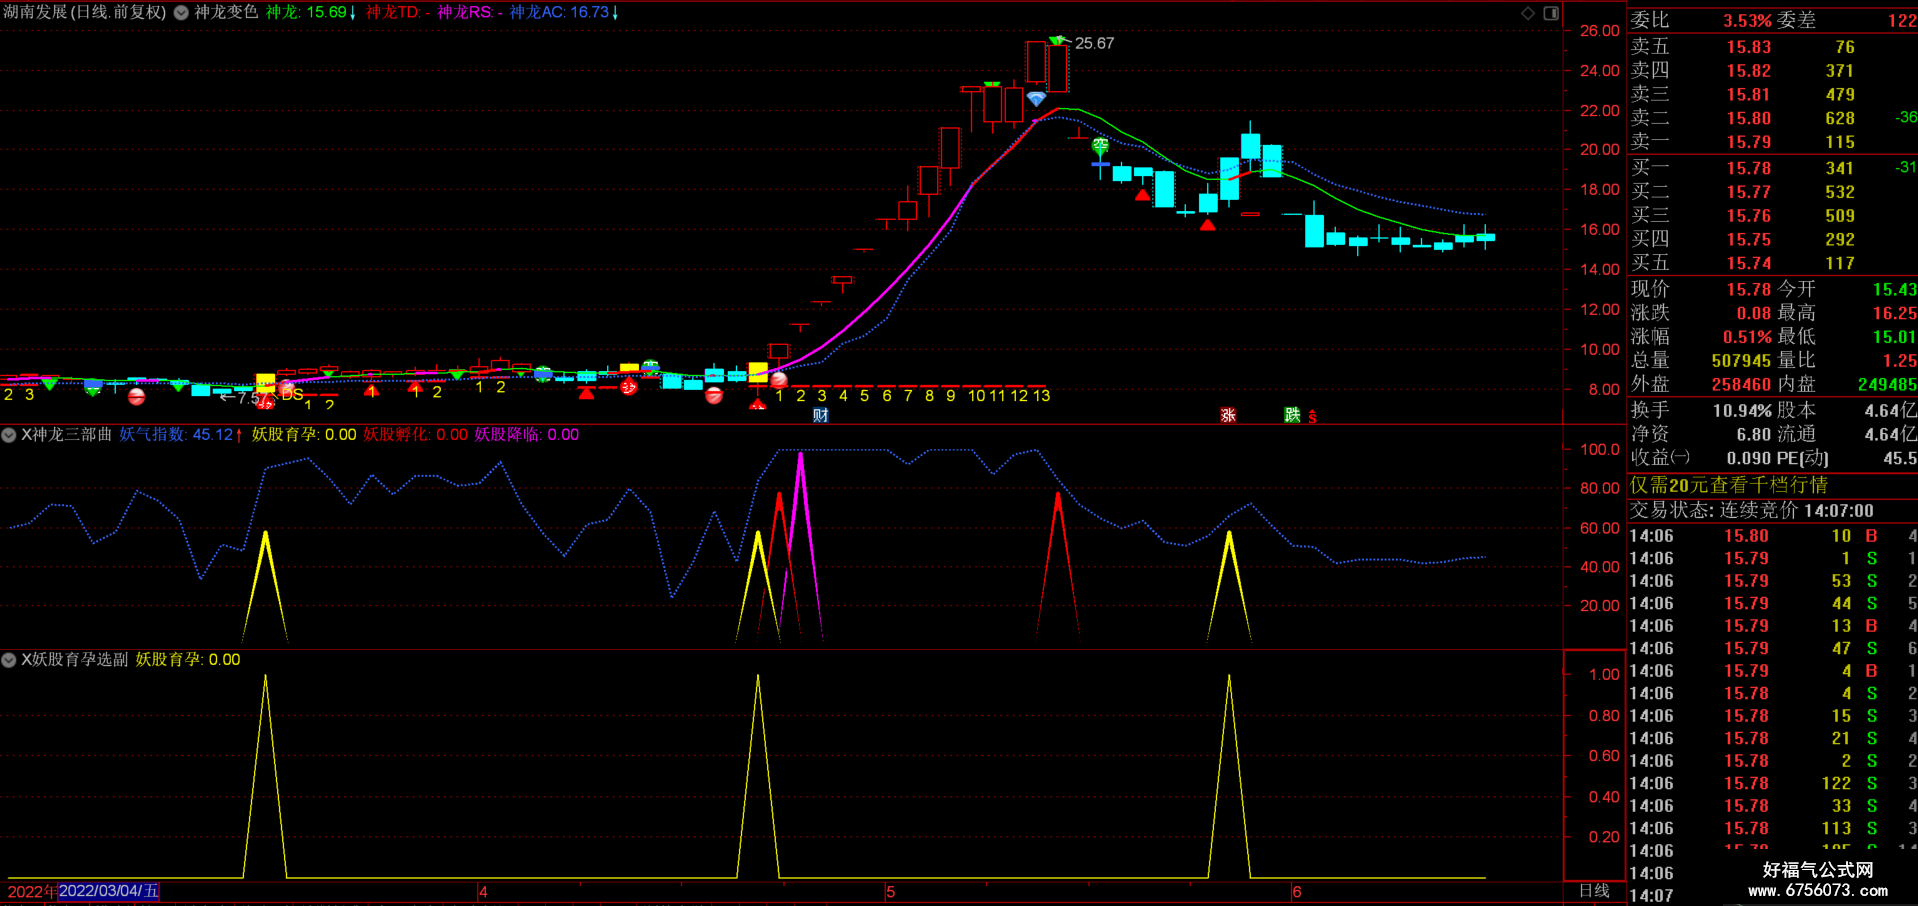Image resolution: width=1918 pixels, height=906 pixels.
Task: Click the 财 info marker below chart
Action: tap(820, 415)
